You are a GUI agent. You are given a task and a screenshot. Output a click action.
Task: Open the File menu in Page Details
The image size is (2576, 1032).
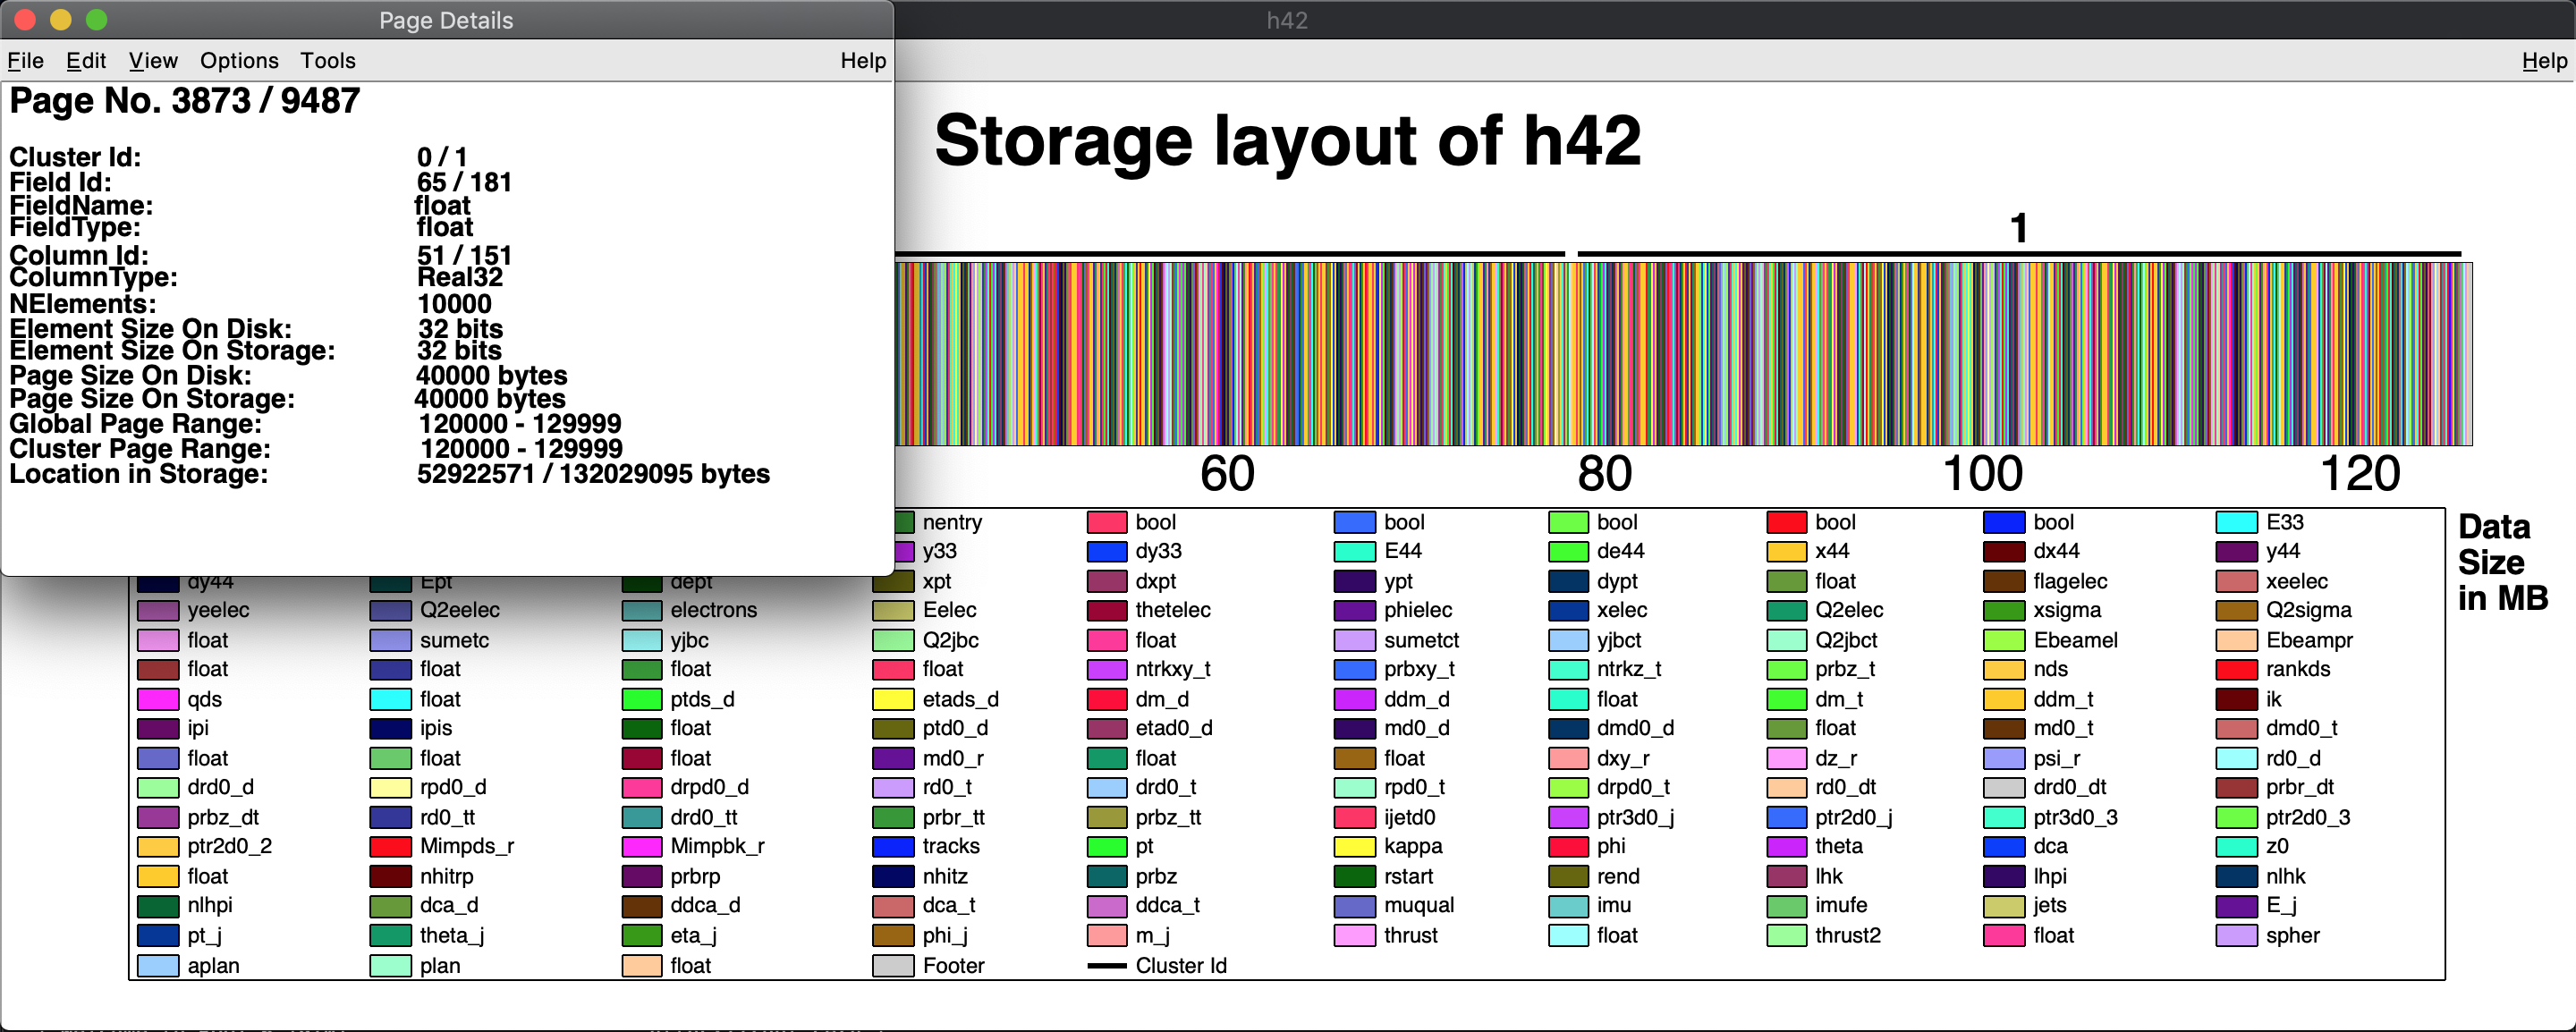coord(25,61)
